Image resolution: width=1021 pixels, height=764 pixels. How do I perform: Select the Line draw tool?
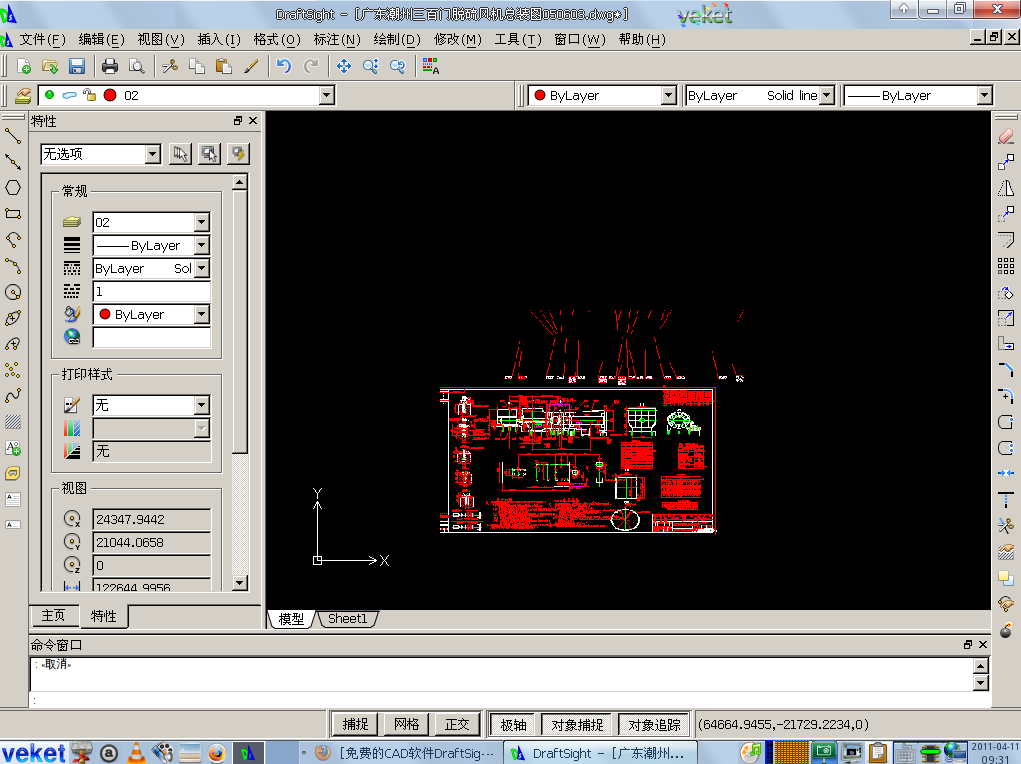13,135
